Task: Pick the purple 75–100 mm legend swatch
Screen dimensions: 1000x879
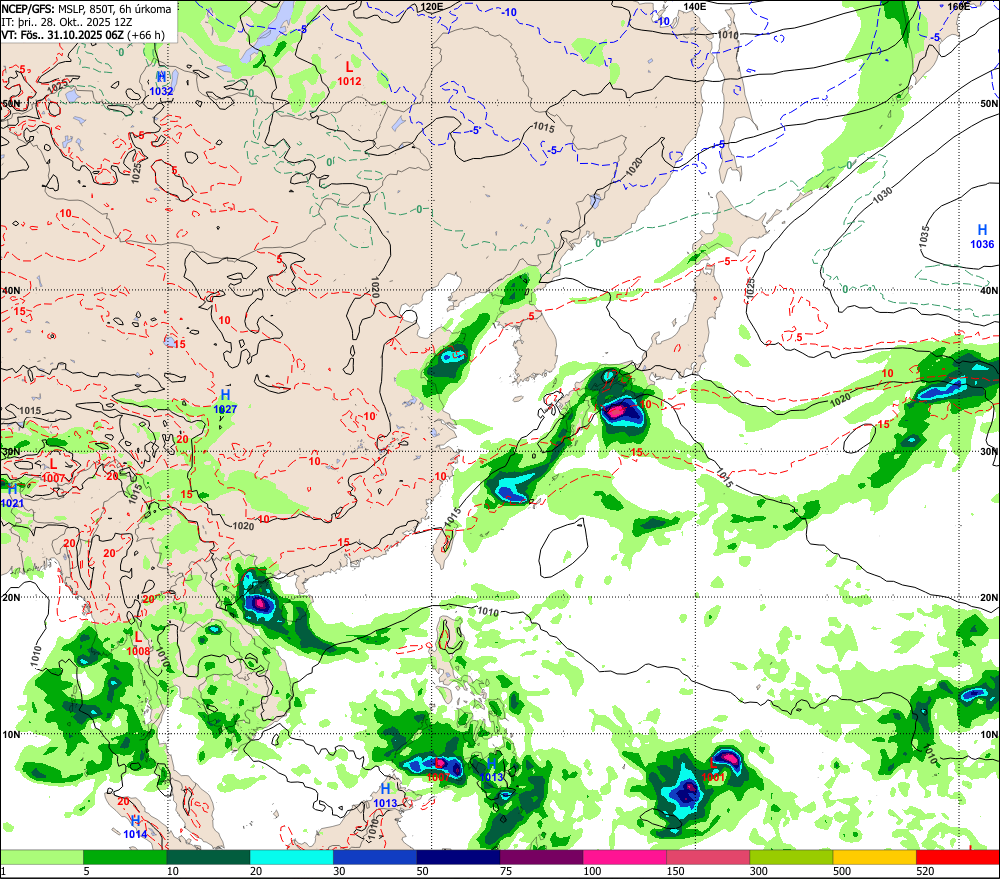Action: click(541, 857)
